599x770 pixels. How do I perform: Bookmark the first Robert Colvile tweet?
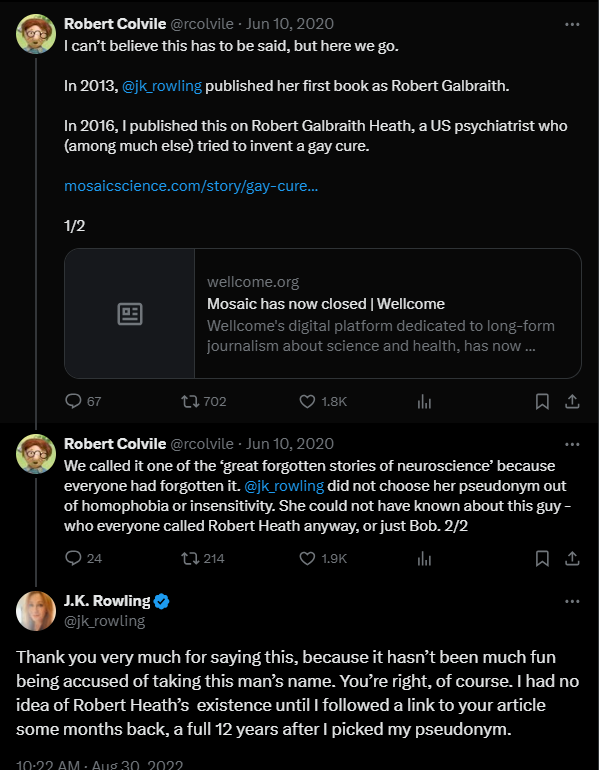tap(542, 402)
